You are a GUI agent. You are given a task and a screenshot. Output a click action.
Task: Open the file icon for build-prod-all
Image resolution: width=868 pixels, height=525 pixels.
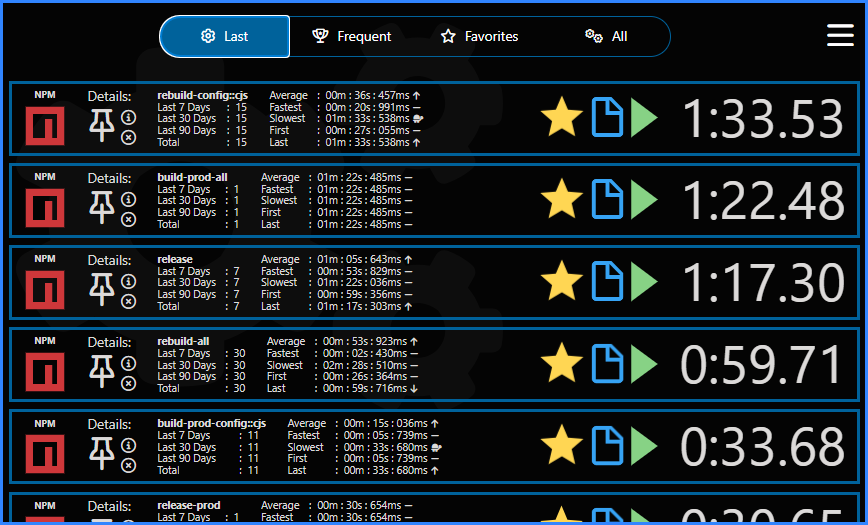point(607,200)
